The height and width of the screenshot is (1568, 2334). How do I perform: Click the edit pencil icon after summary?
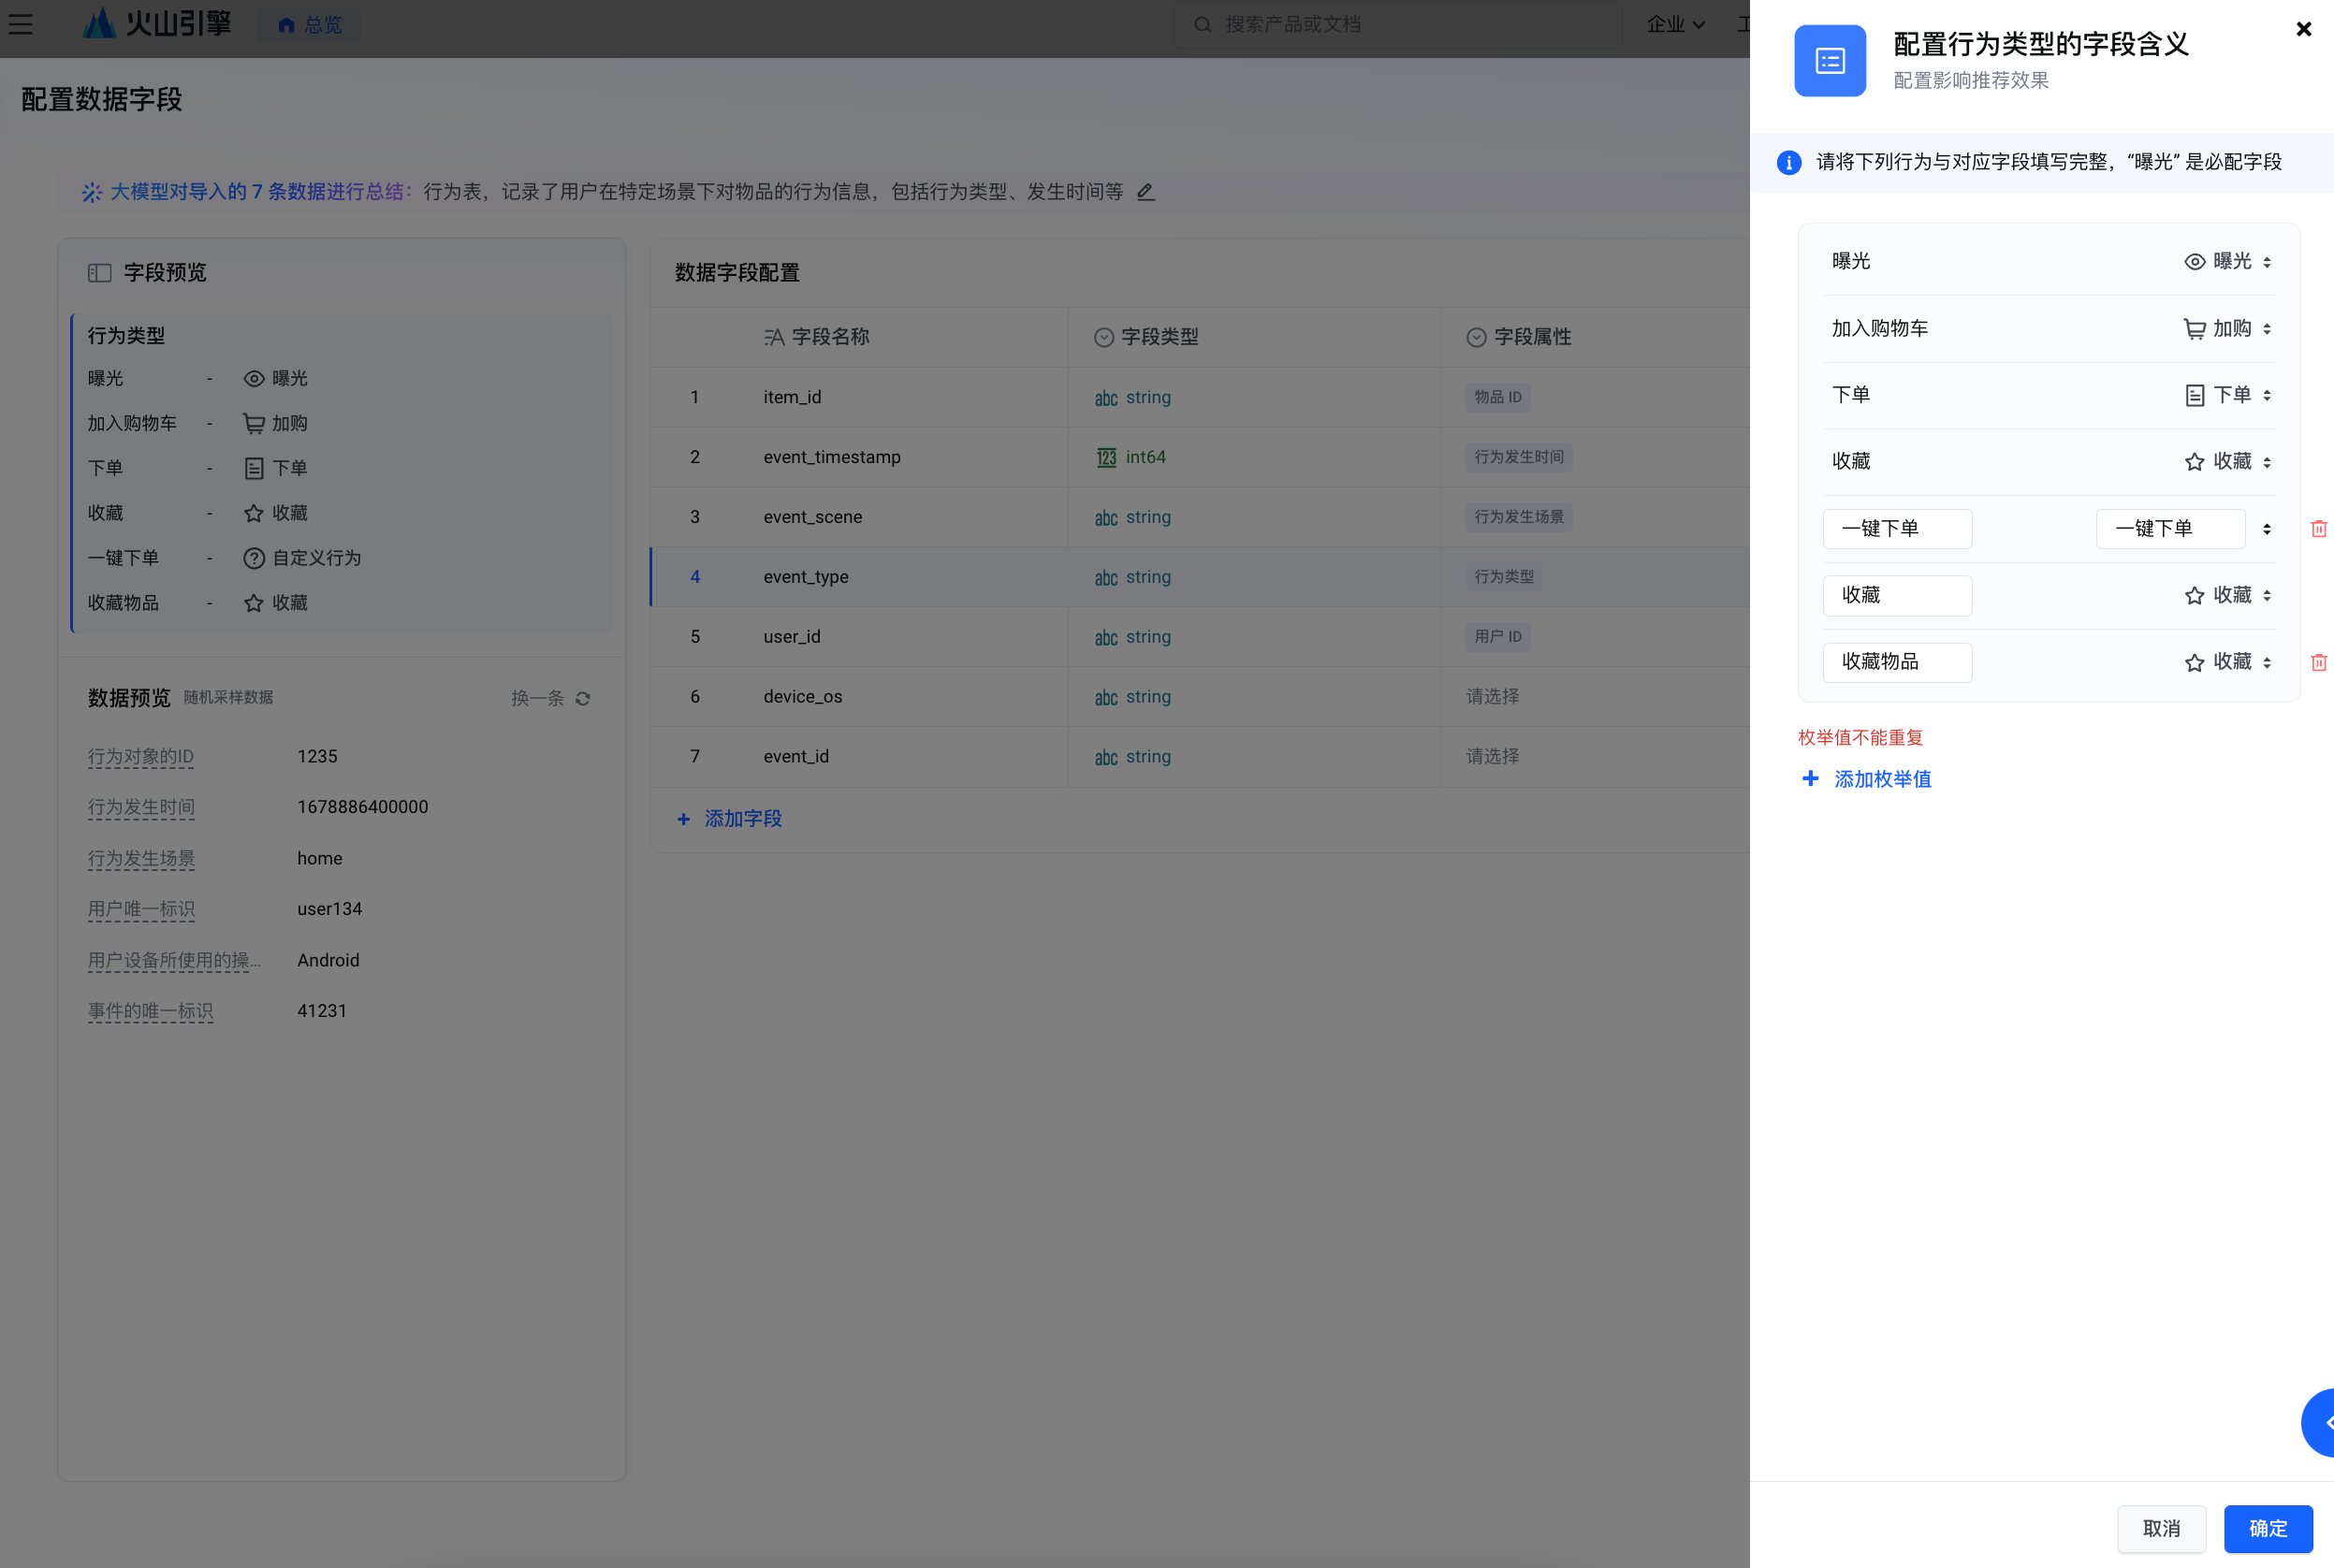tap(1146, 191)
